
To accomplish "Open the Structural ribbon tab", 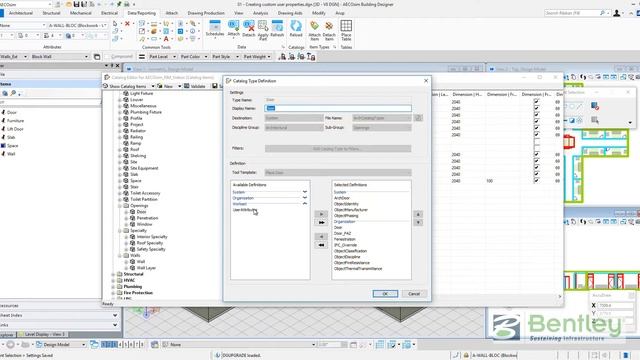I will click(x=51, y=13).
